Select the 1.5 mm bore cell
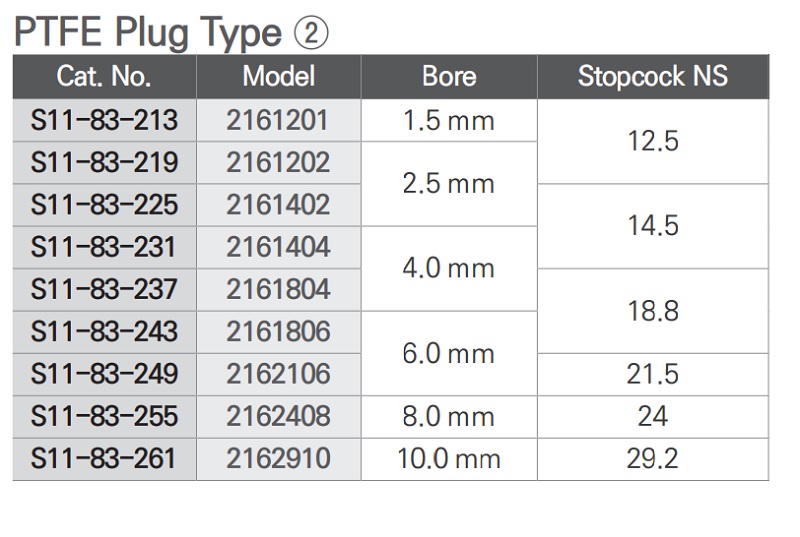This screenshot has width=800, height=537. [x=449, y=120]
